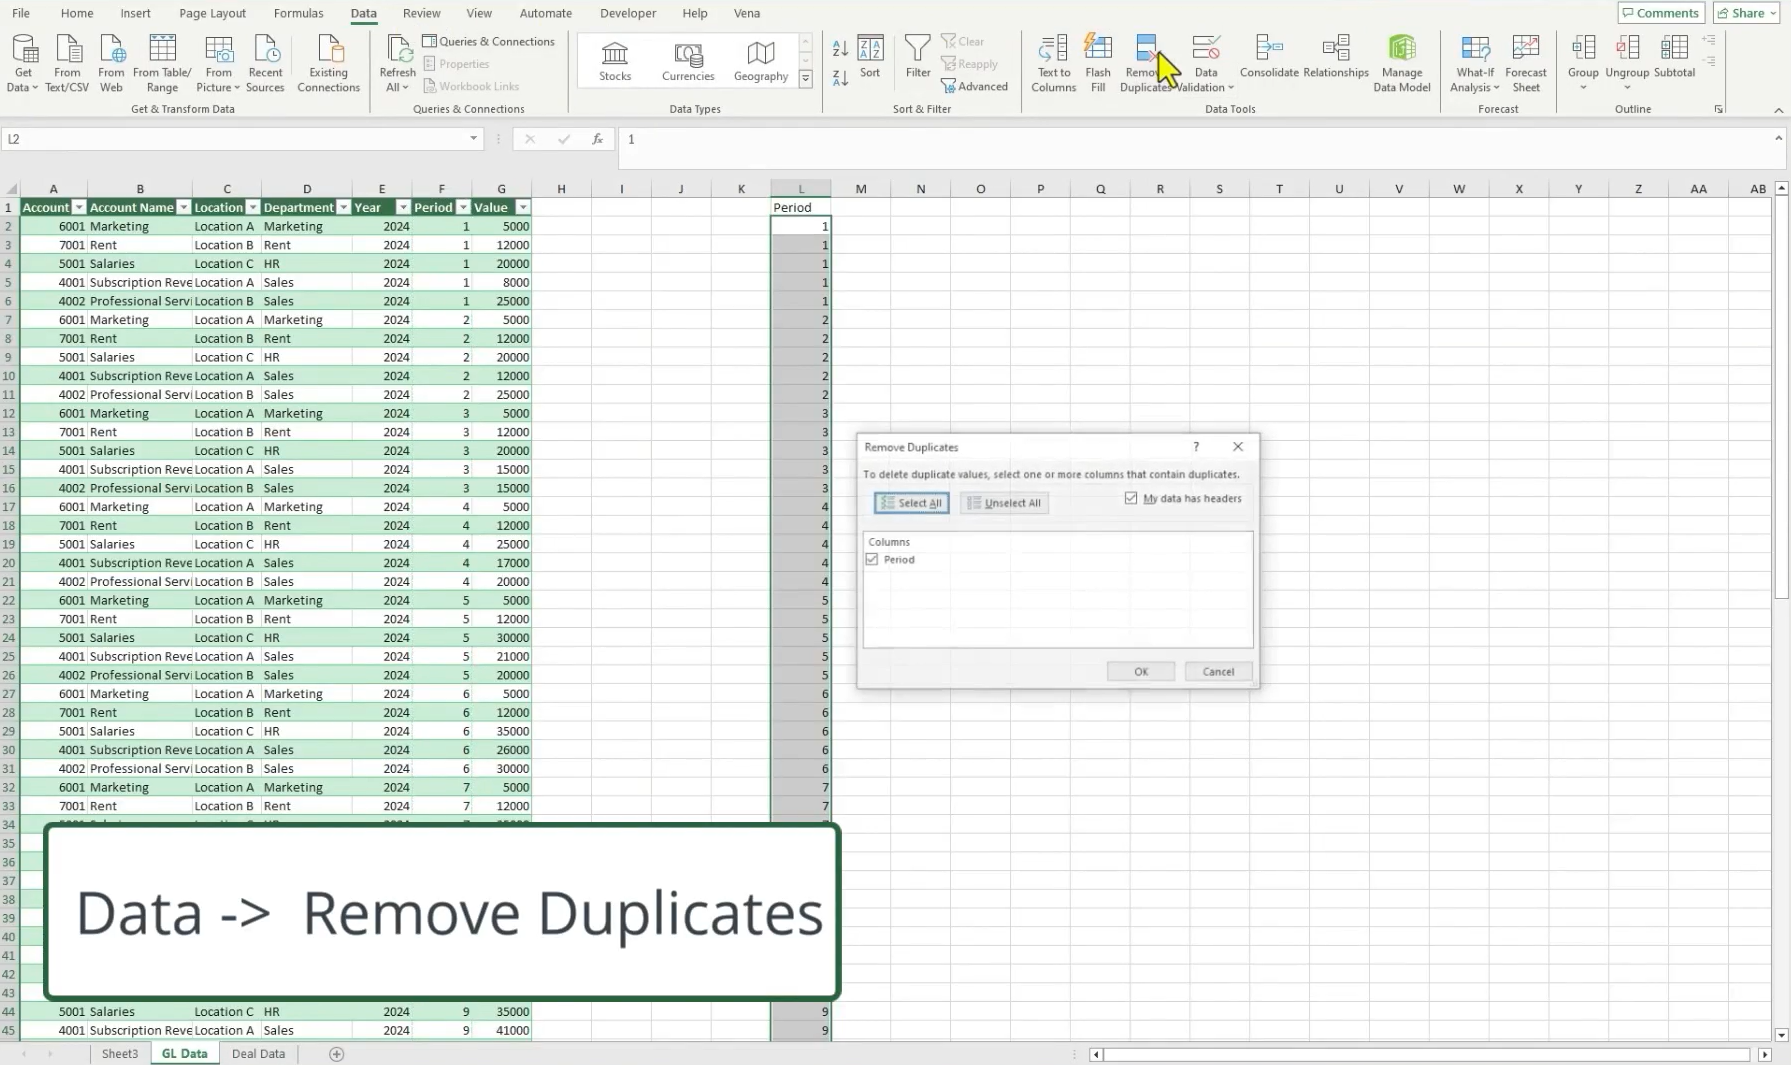This screenshot has width=1791, height=1065.
Task: Open Flash Fill
Action: pyautogui.click(x=1098, y=62)
